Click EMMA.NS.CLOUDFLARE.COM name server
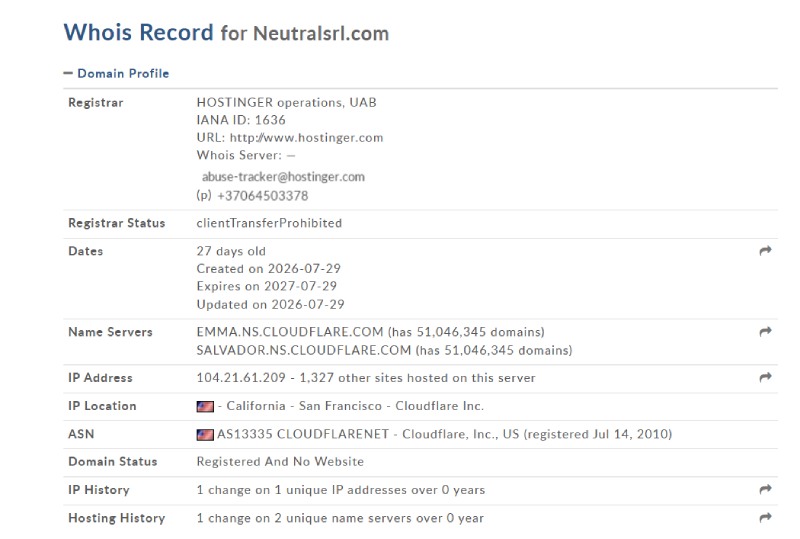 pos(290,332)
